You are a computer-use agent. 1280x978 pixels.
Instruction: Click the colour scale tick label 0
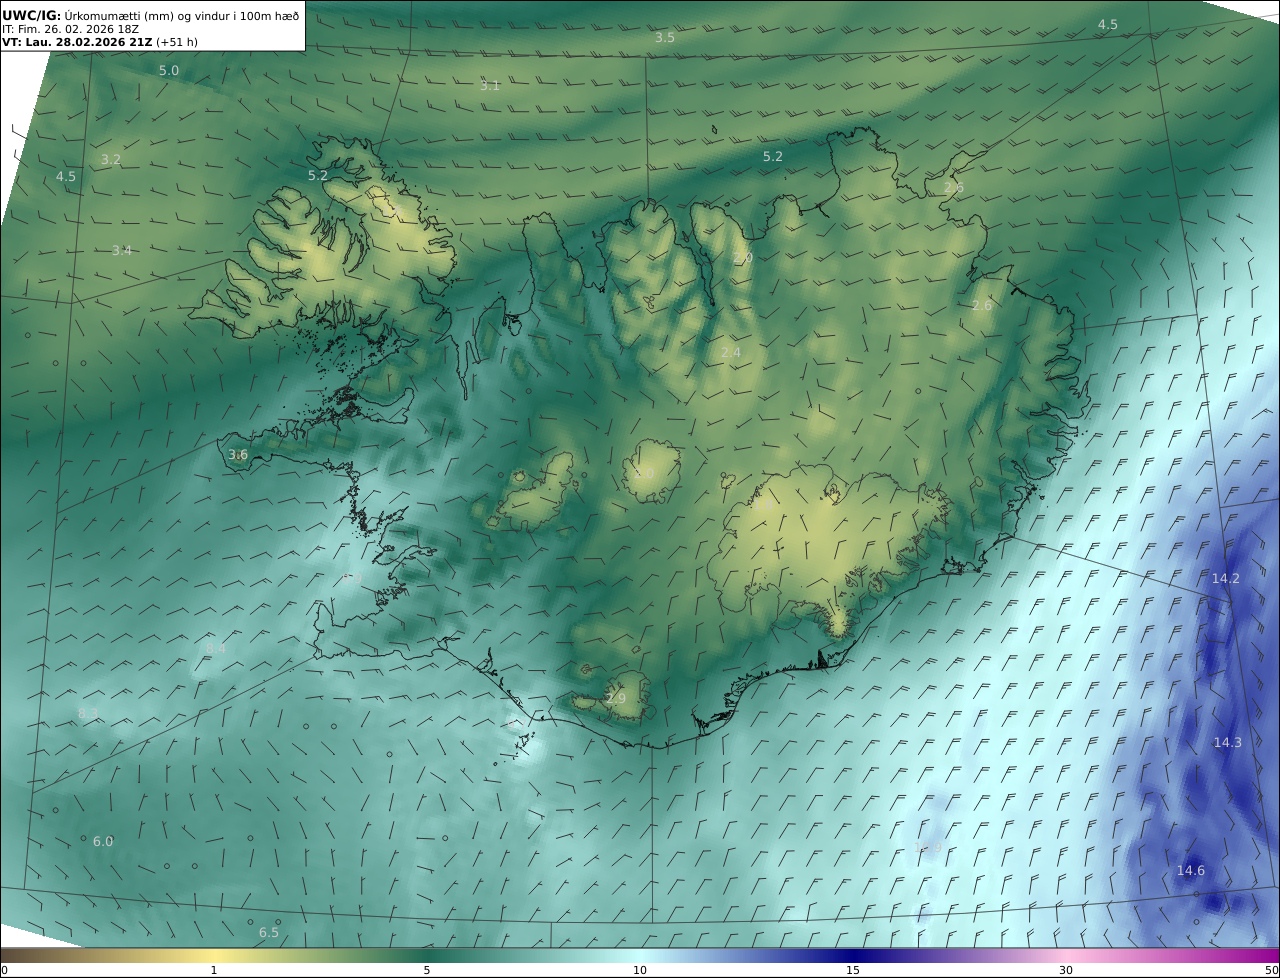tap(4, 970)
